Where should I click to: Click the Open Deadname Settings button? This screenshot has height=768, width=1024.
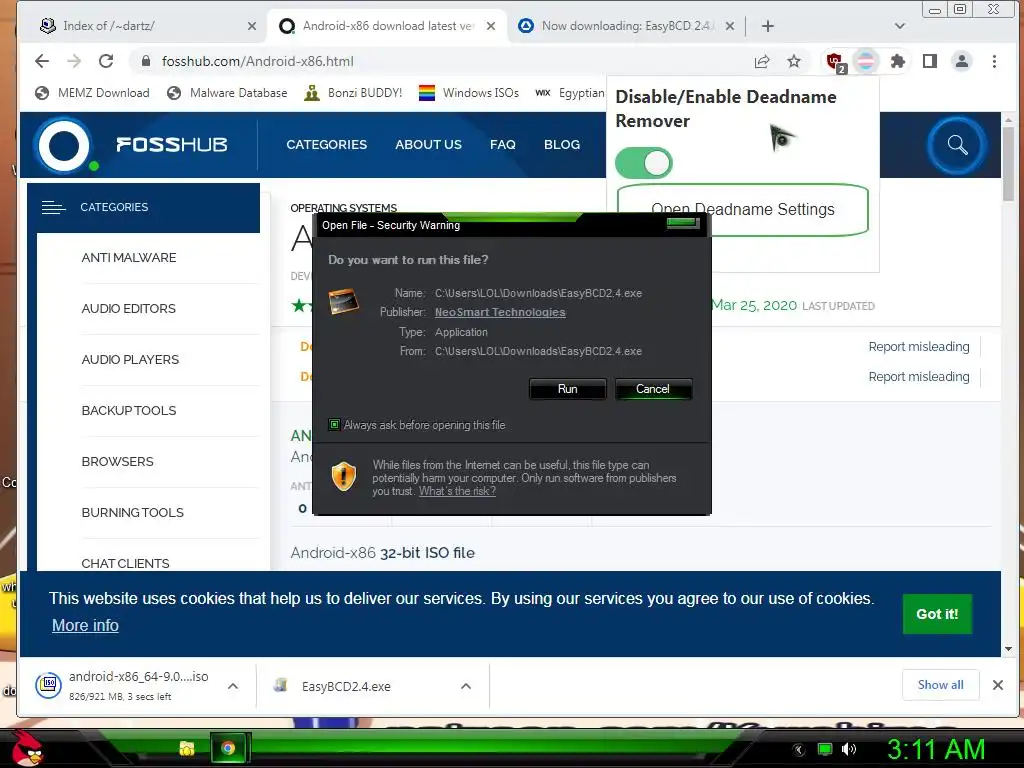pyautogui.click(x=743, y=210)
